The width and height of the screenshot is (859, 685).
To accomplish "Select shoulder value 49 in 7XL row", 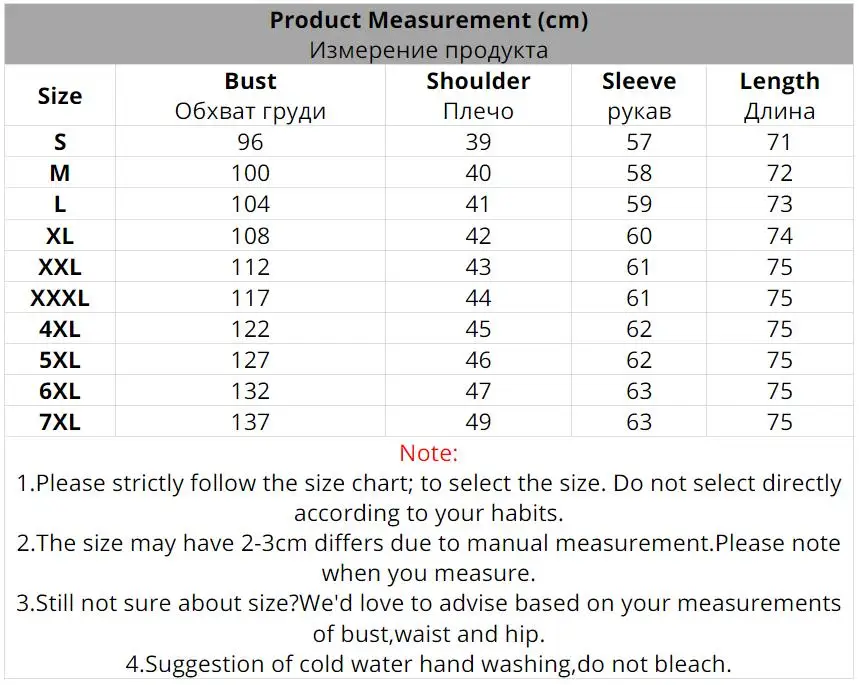I will tap(478, 422).
